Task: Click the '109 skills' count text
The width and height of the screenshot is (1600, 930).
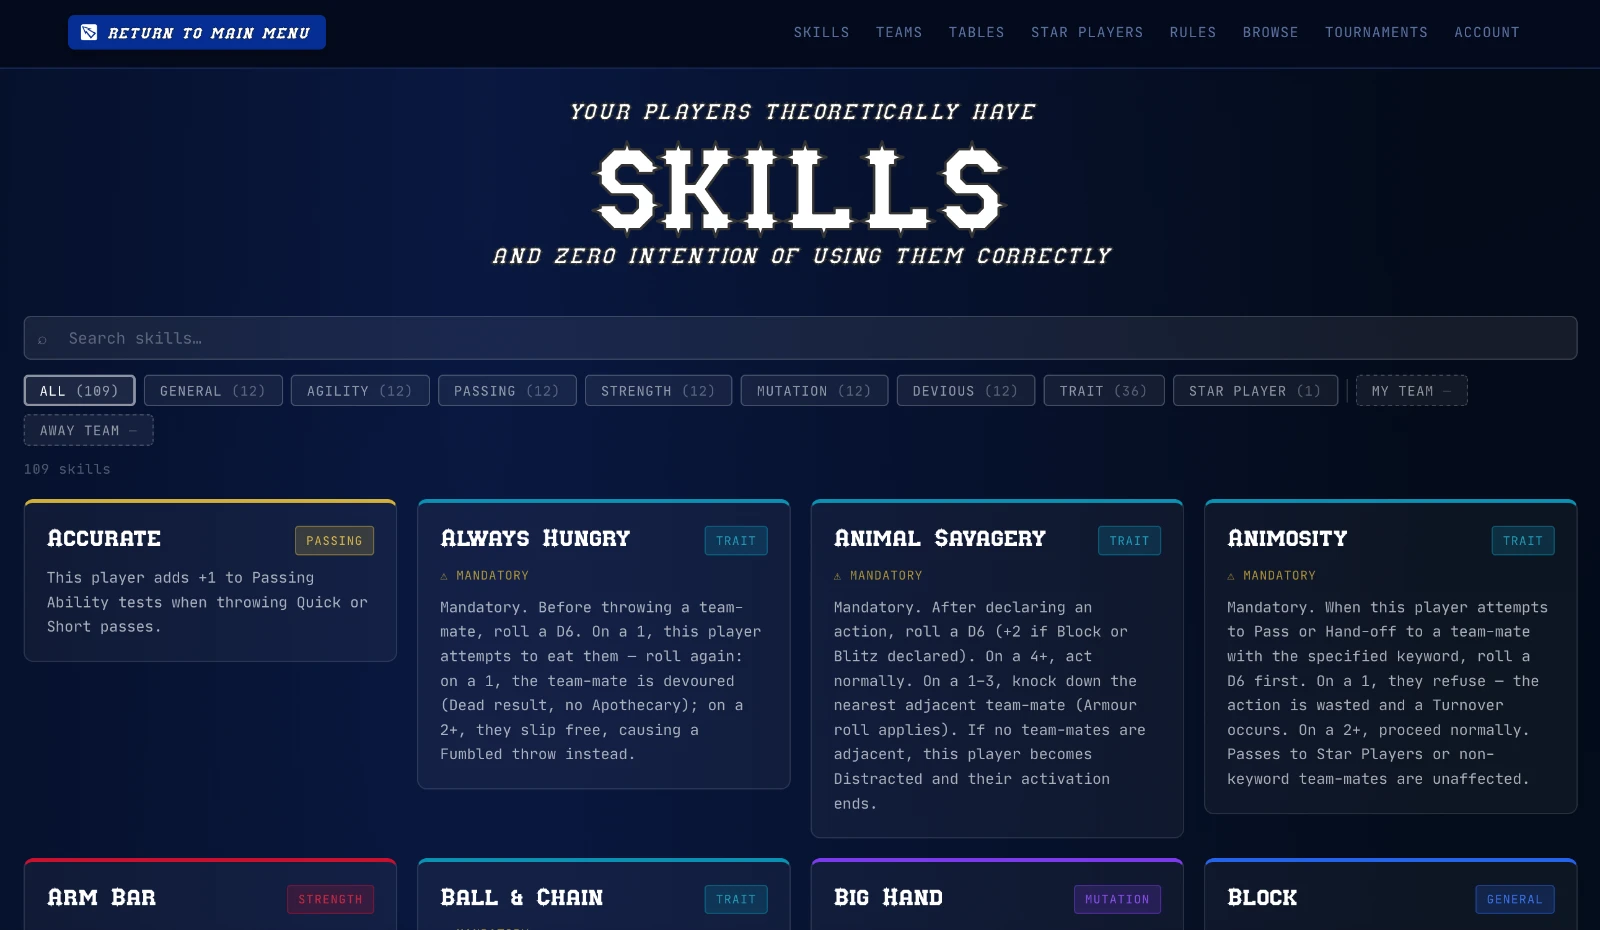Action: pyautogui.click(x=67, y=469)
